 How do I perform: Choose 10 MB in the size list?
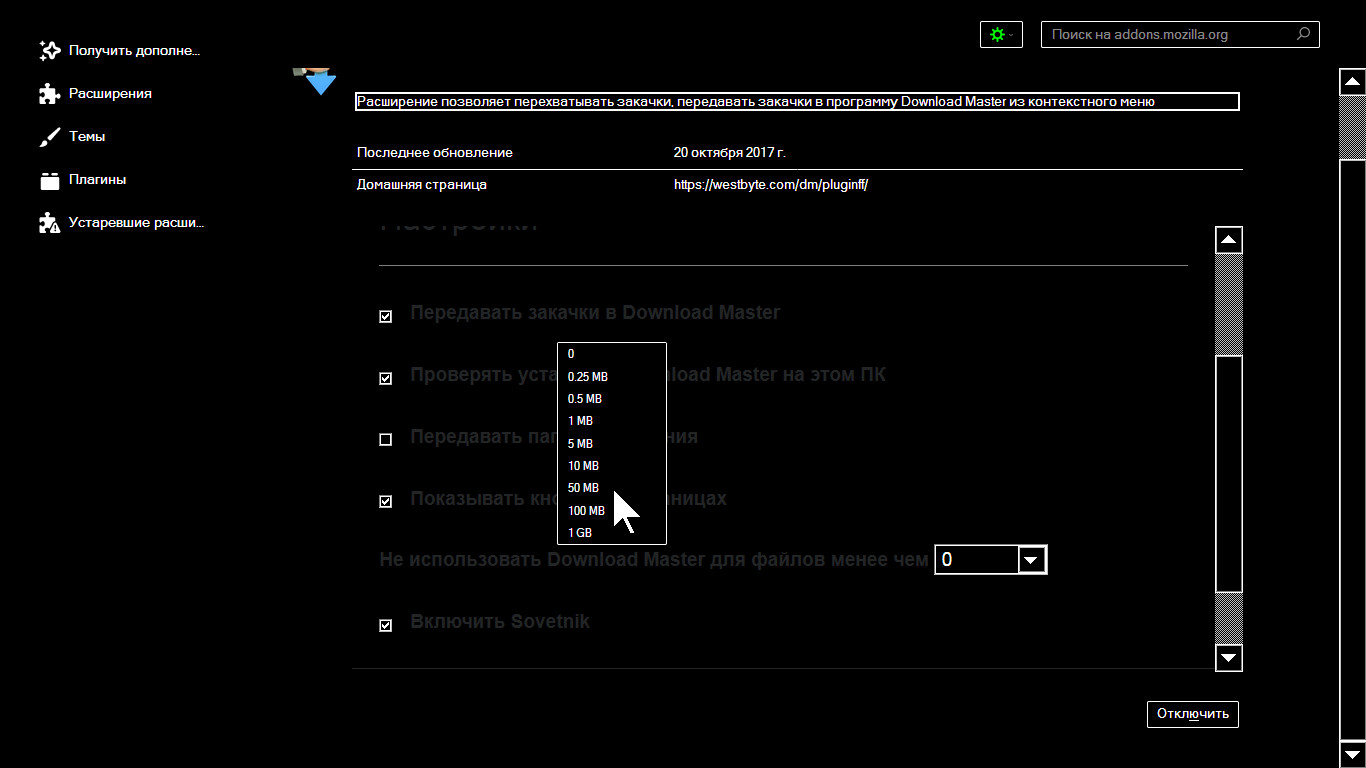click(612, 466)
